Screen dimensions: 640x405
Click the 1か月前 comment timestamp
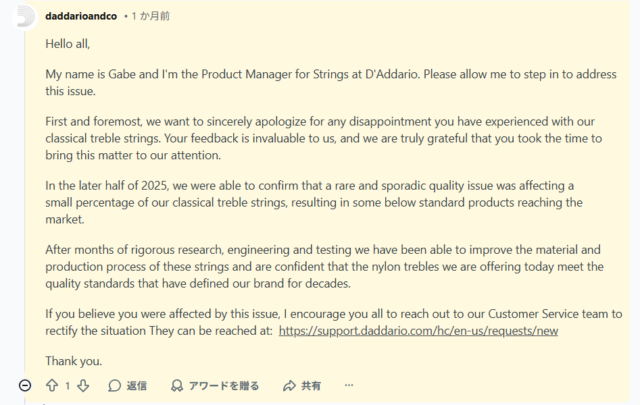[x=152, y=17]
